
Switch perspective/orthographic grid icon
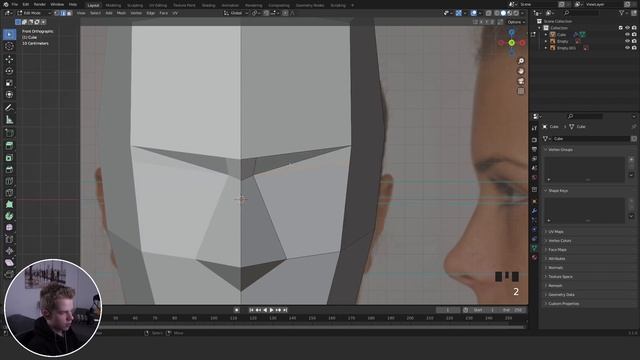(x=521, y=91)
